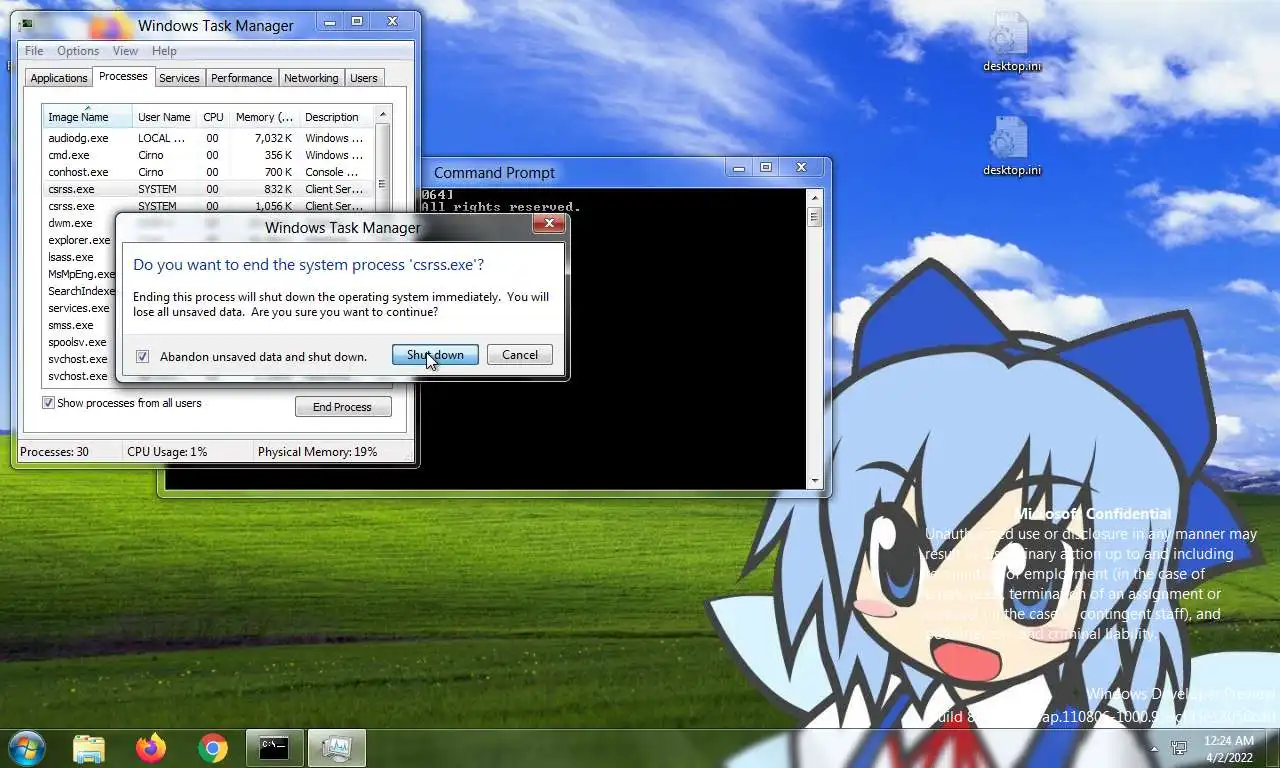Viewport: 1280px width, 768px height.
Task: Select the MsMpEng.exe process row
Action: click(x=79, y=274)
